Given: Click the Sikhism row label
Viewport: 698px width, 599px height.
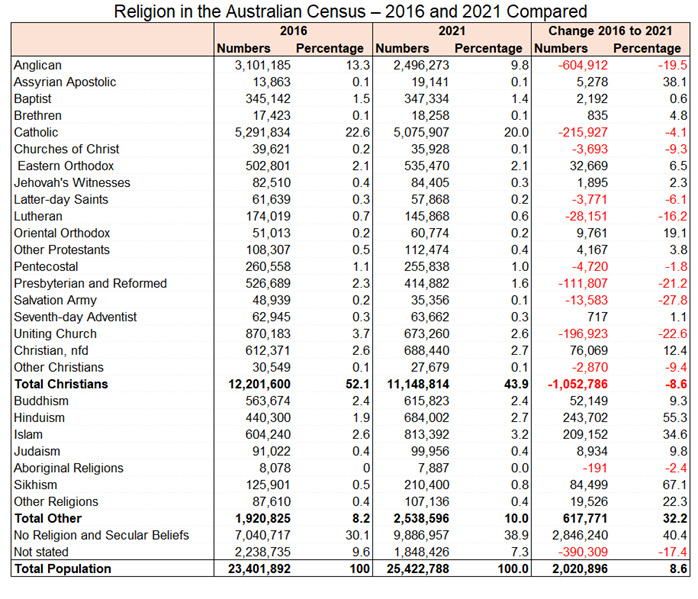Looking at the screenshot, I should (x=37, y=485).
